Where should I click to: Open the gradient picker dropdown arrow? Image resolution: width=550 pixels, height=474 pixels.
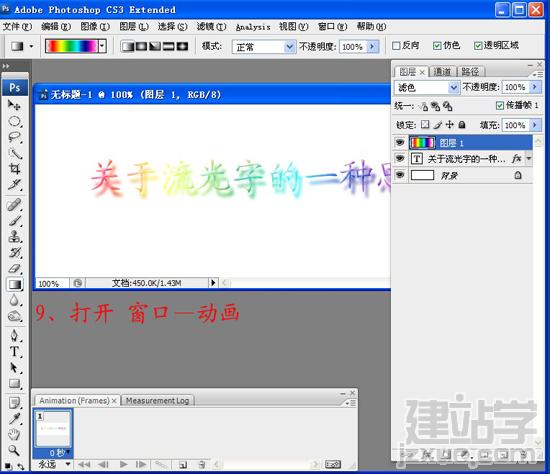click(102, 46)
